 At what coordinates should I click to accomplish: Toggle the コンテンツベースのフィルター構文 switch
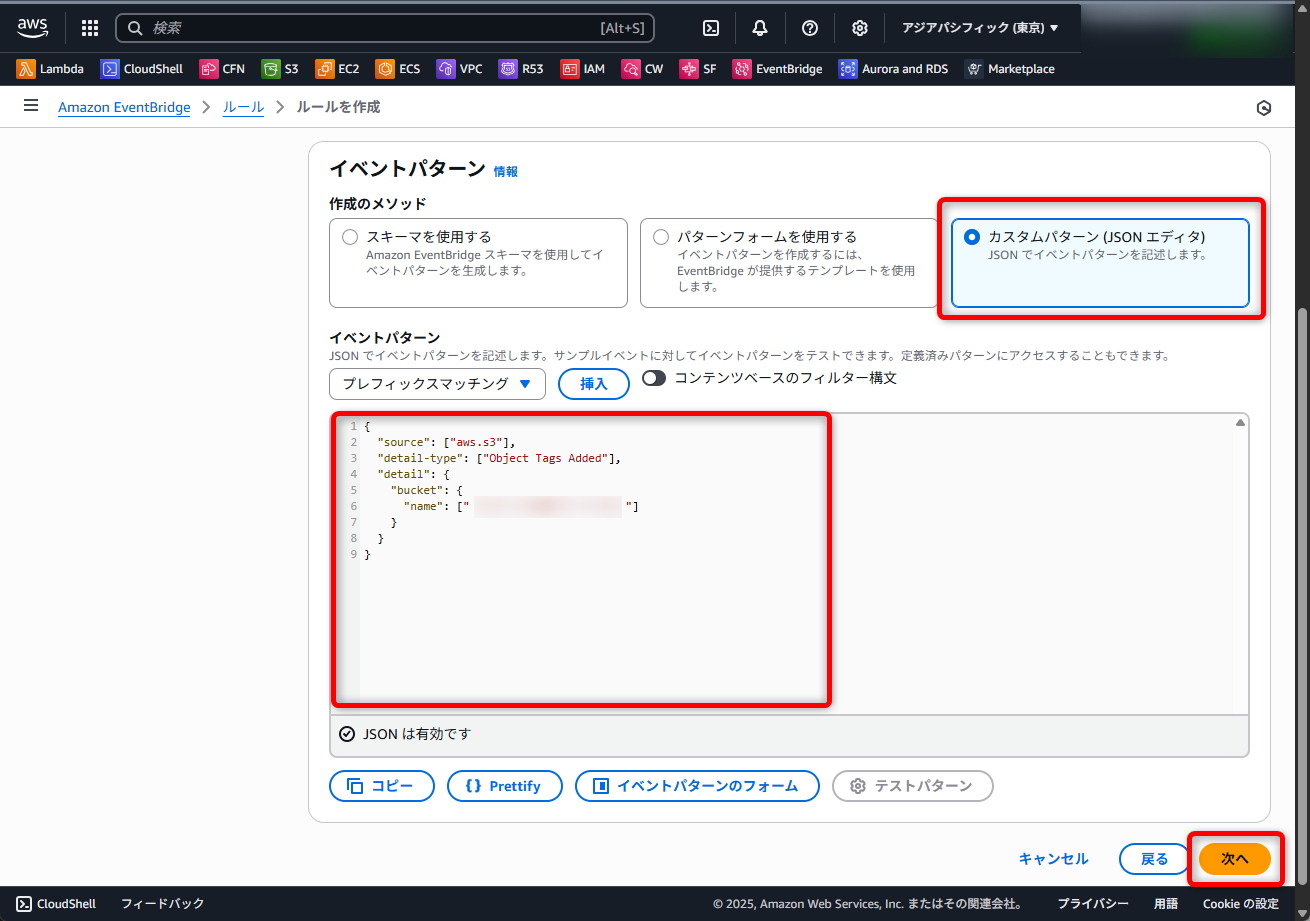tap(655, 379)
